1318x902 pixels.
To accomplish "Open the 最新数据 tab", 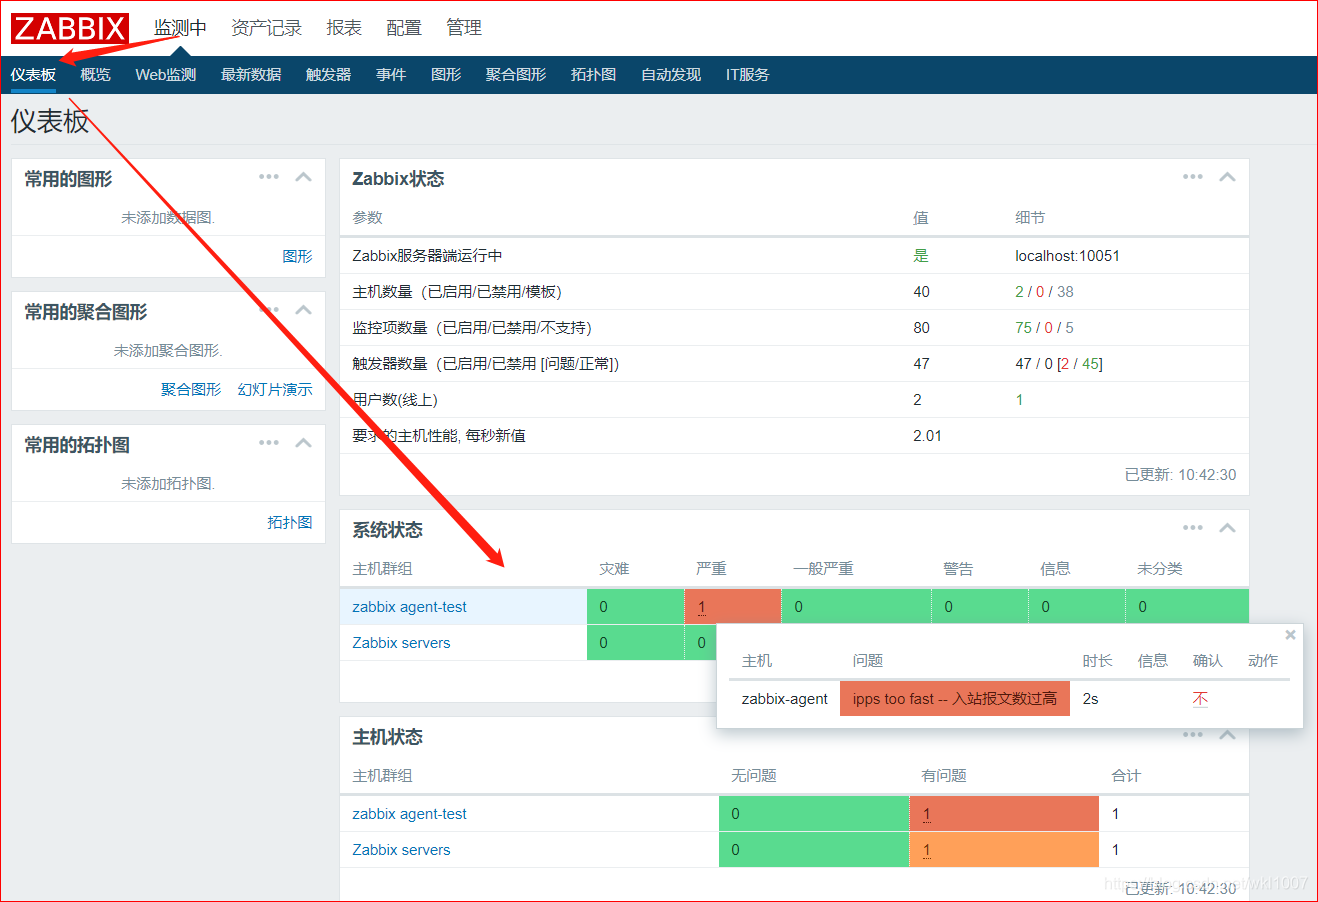I will (x=251, y=75).
